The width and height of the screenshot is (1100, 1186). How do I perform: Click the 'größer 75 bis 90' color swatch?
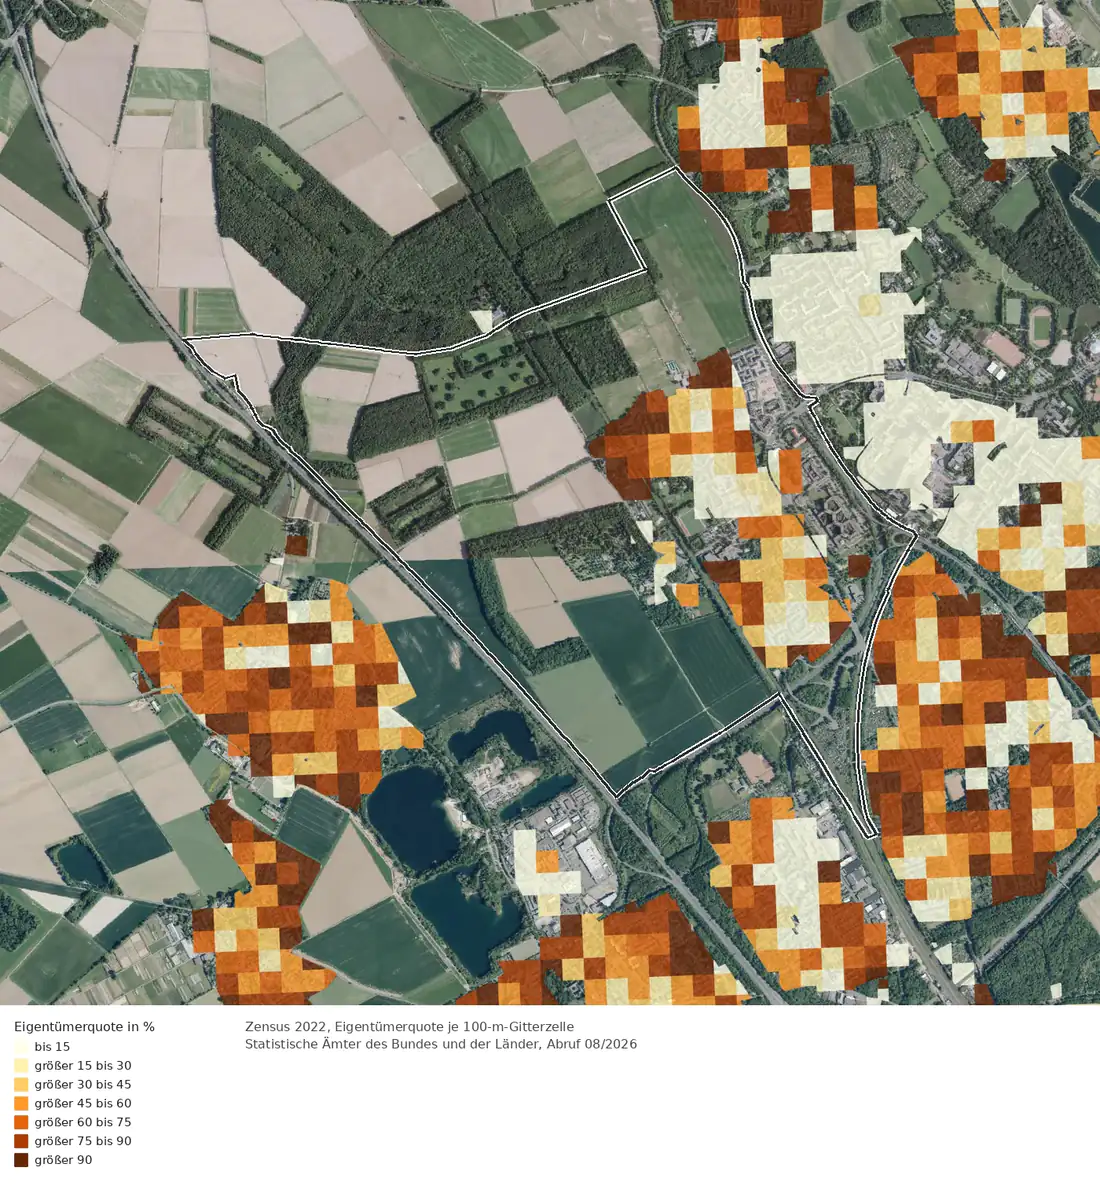point(21,1141)
